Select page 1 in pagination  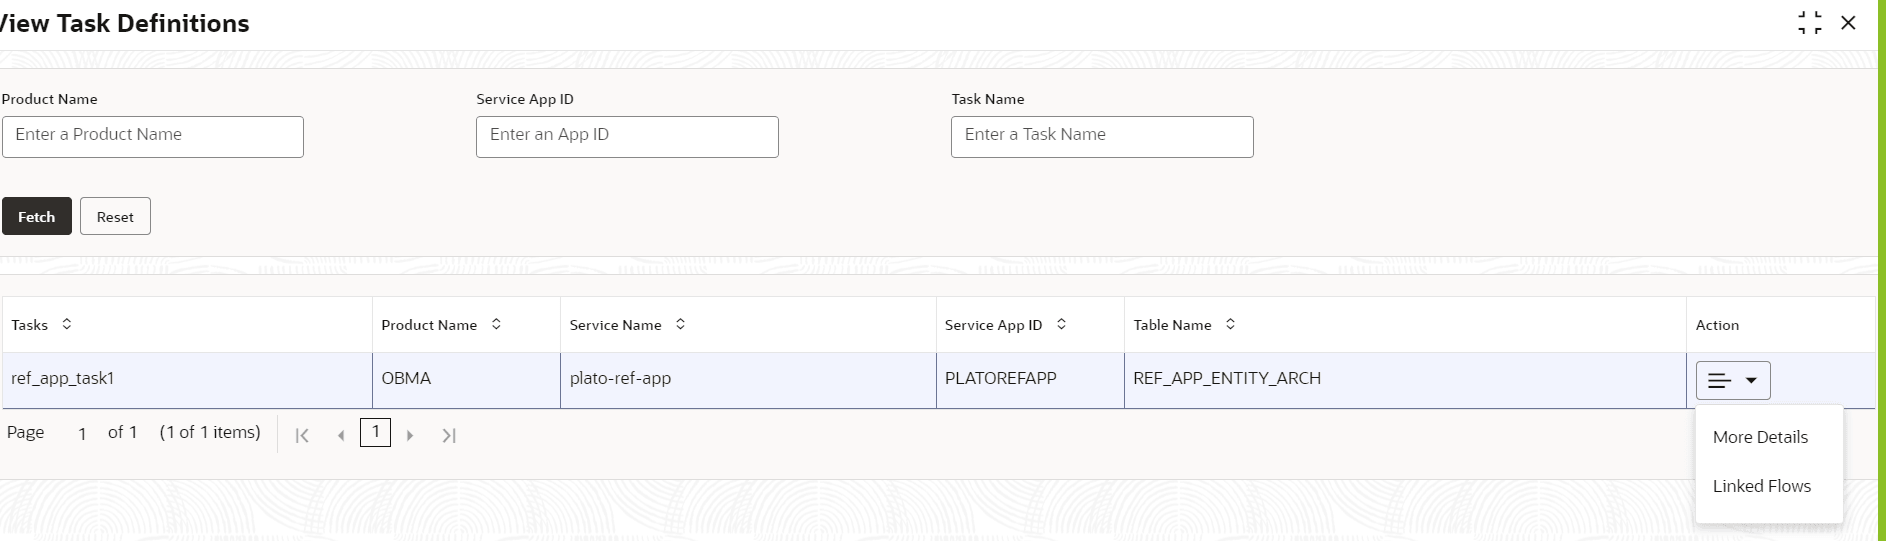375,432
